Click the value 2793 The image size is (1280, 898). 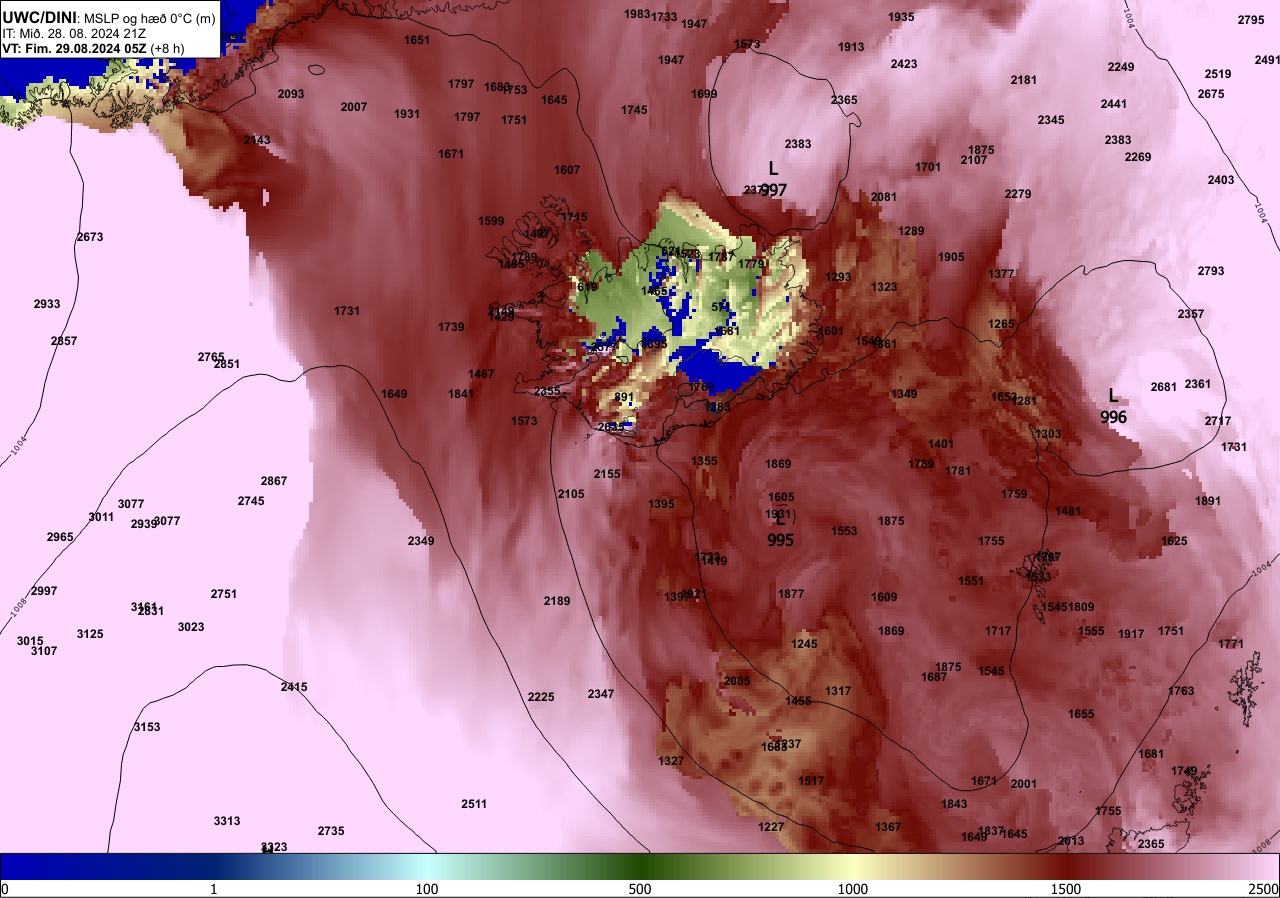tap(1211, 271)
